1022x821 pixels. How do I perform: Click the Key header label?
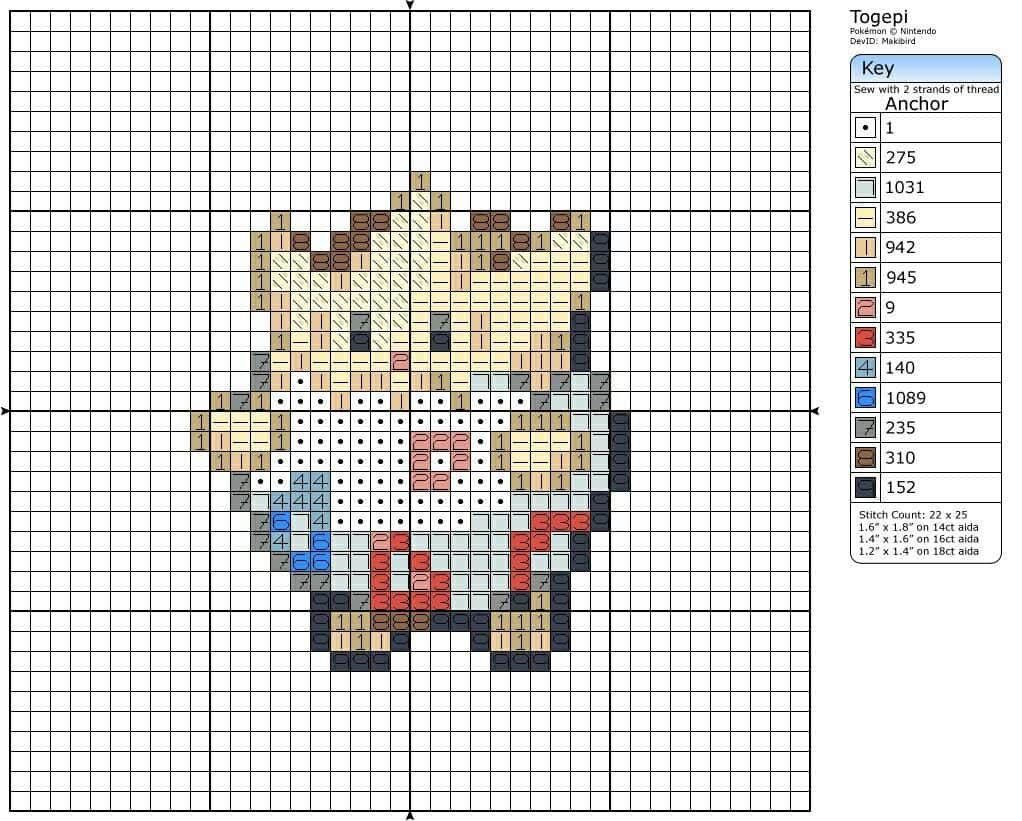pyautogui.click(x=877, y=68)
